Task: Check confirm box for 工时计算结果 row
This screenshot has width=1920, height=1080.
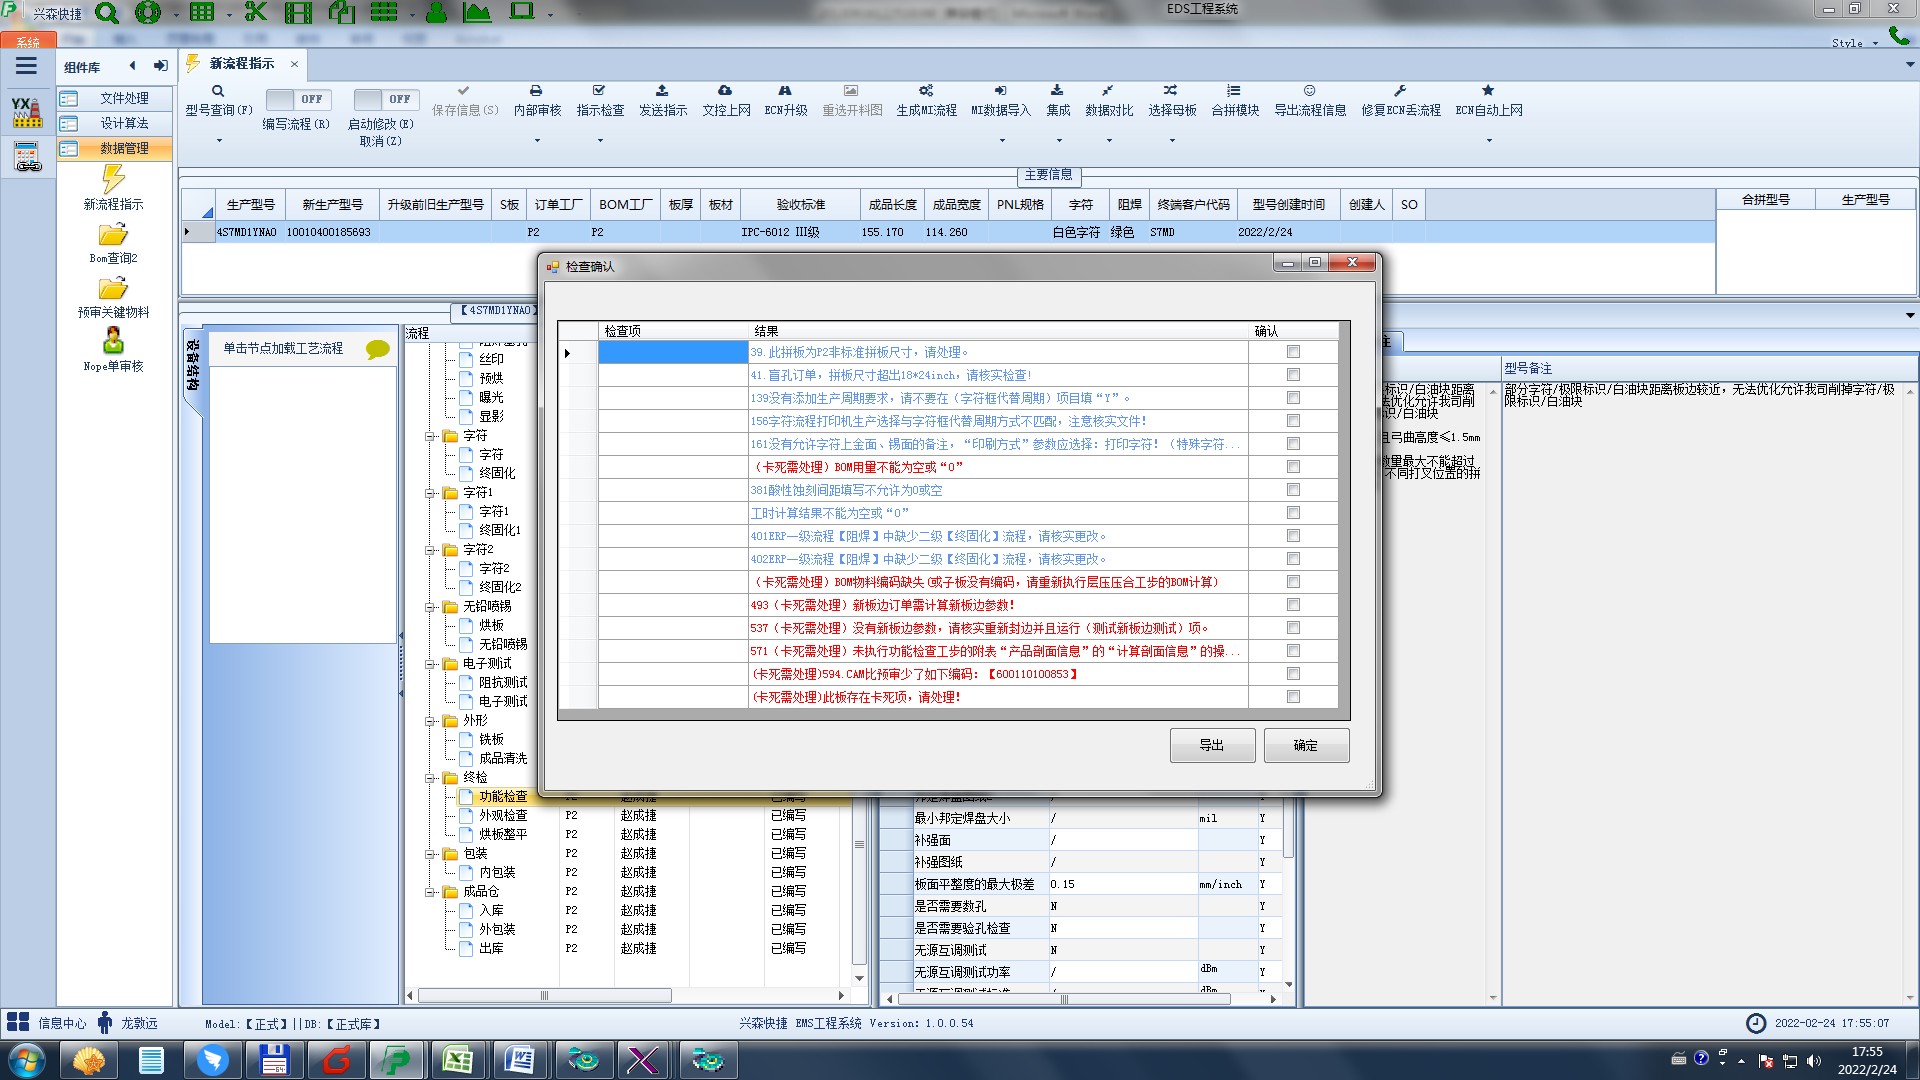Action: [x=1293, y=513]
